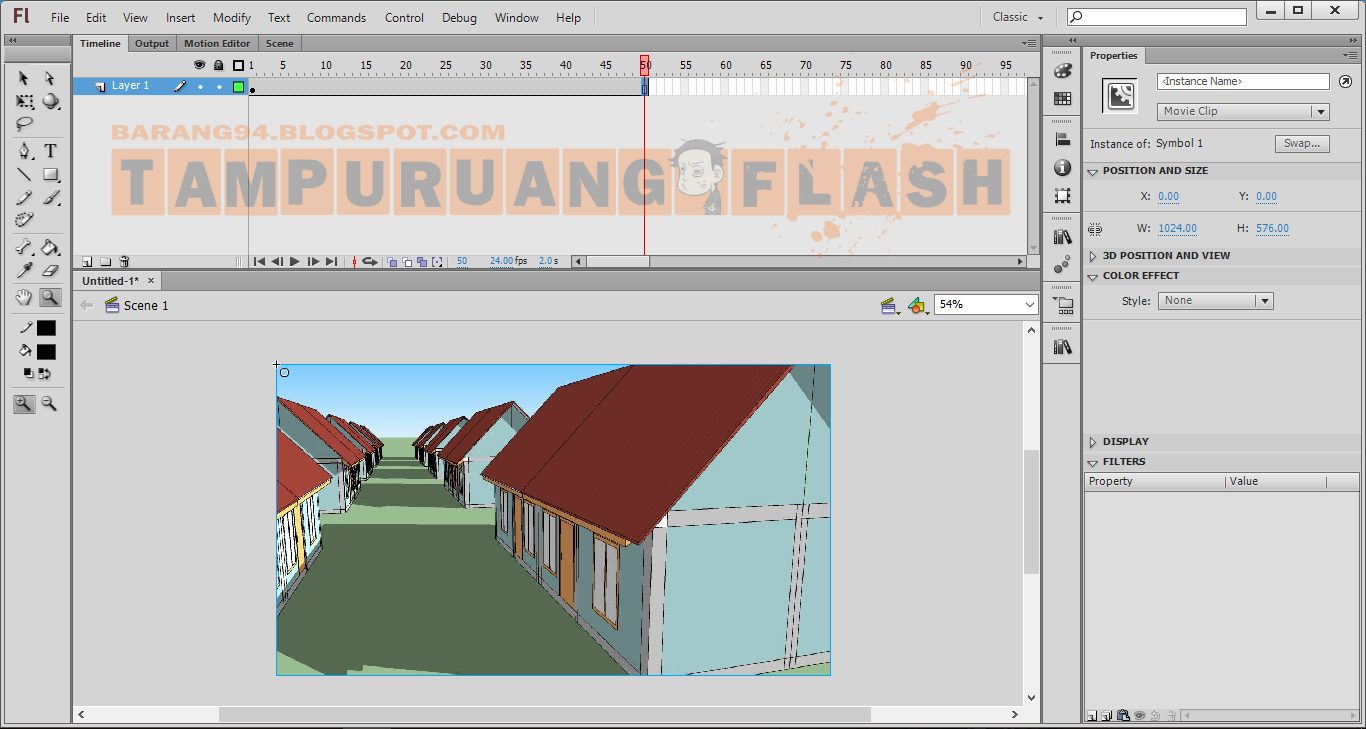Image resolution: width=1366 pixels, height=729 pixels.
Task: Choose the Enlarge zoom option
Action: pos(24,404)
